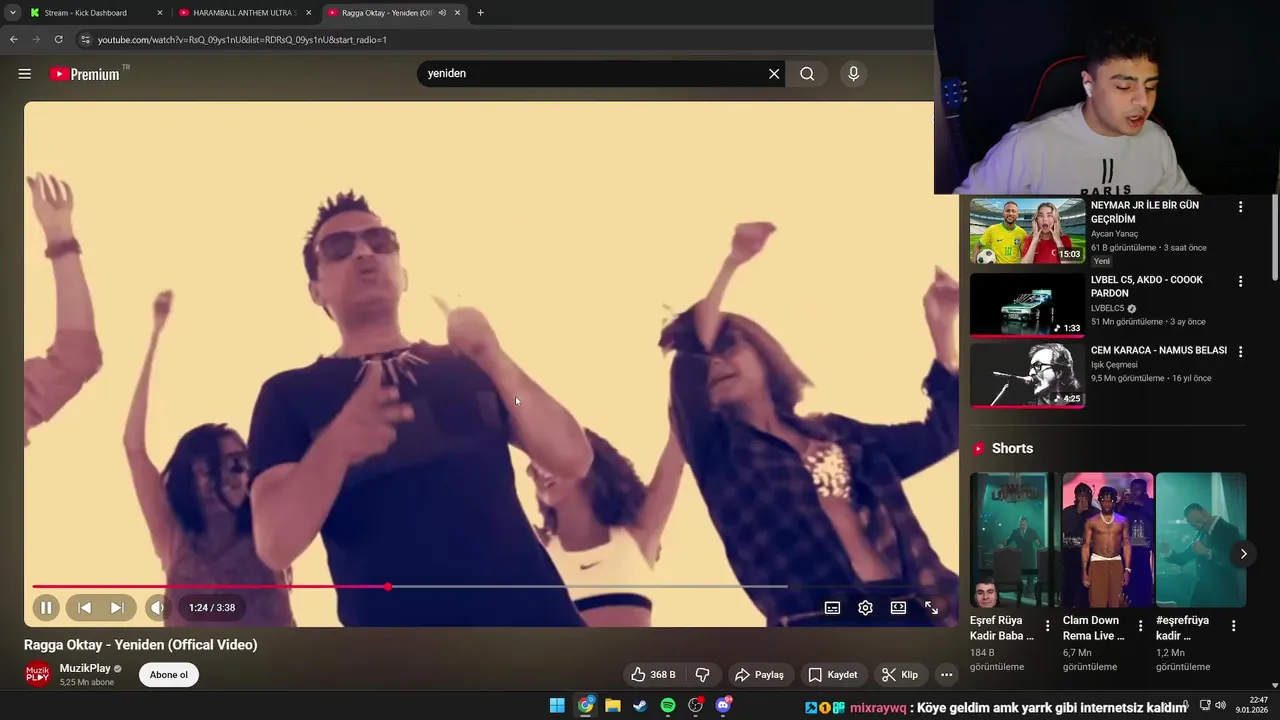Viewport: 1280px width, 720px height.
Task: Close the Kick Dashboard tab
Action: point(159,13)
